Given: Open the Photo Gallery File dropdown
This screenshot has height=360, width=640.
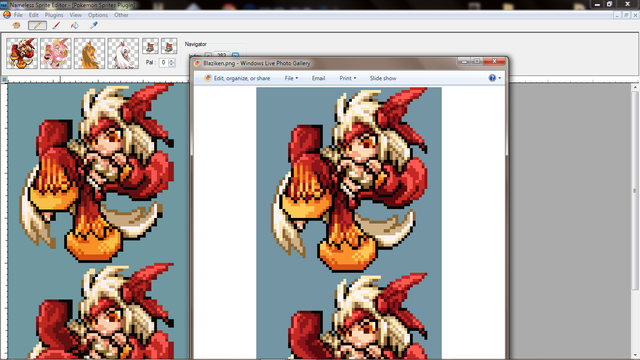Looking at the screenshot, I should 291,78.
